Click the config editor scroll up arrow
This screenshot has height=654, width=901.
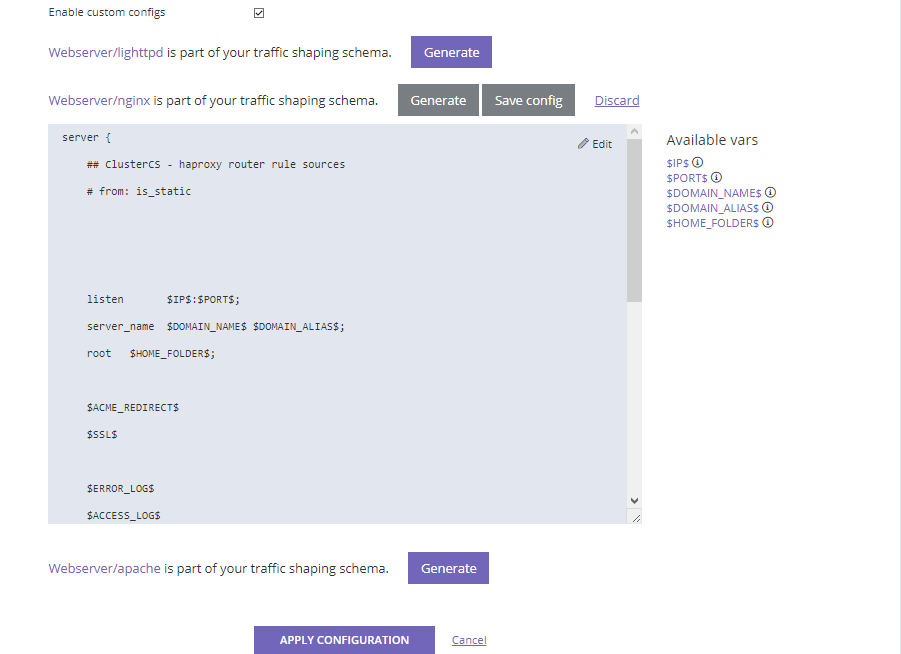[x=634, y=131]
